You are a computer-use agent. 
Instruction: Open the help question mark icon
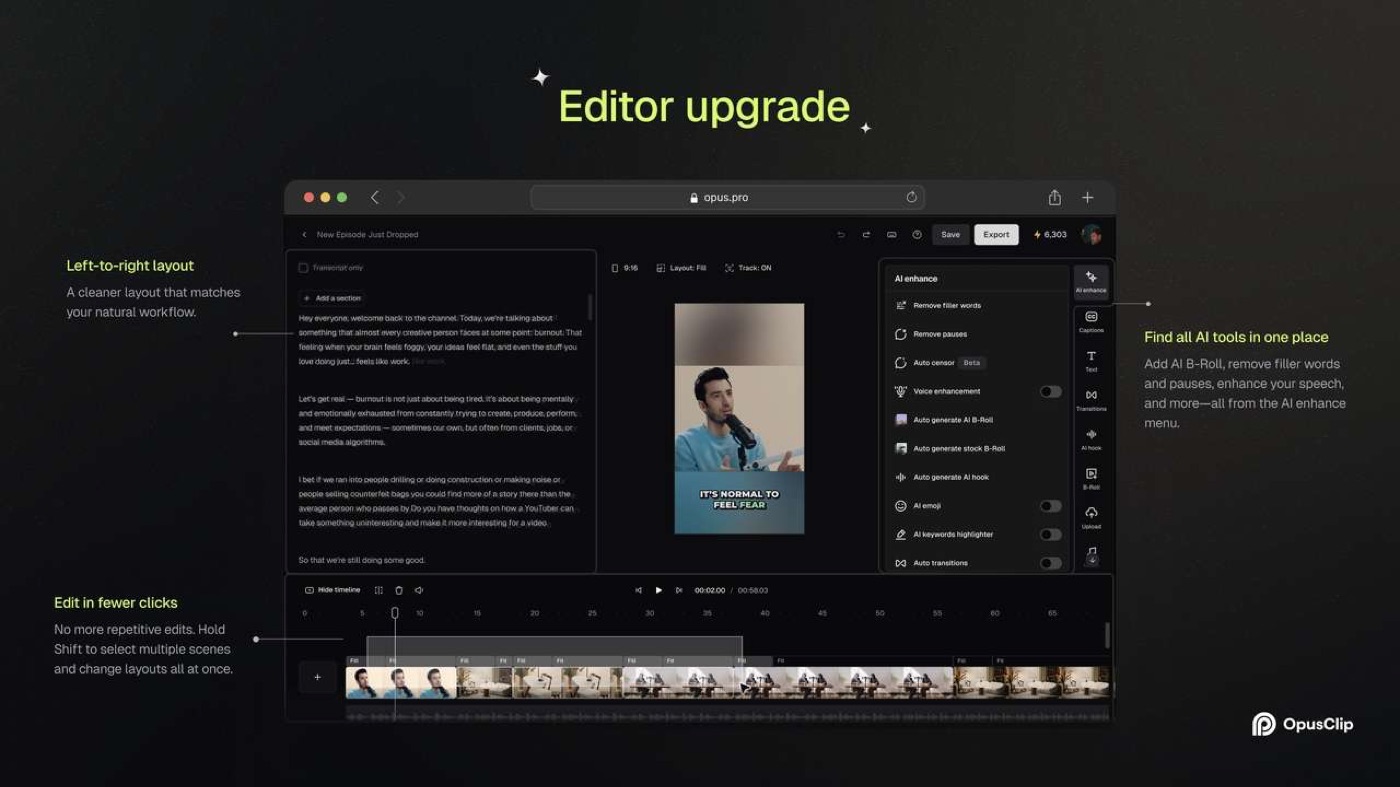click(917, 235)
